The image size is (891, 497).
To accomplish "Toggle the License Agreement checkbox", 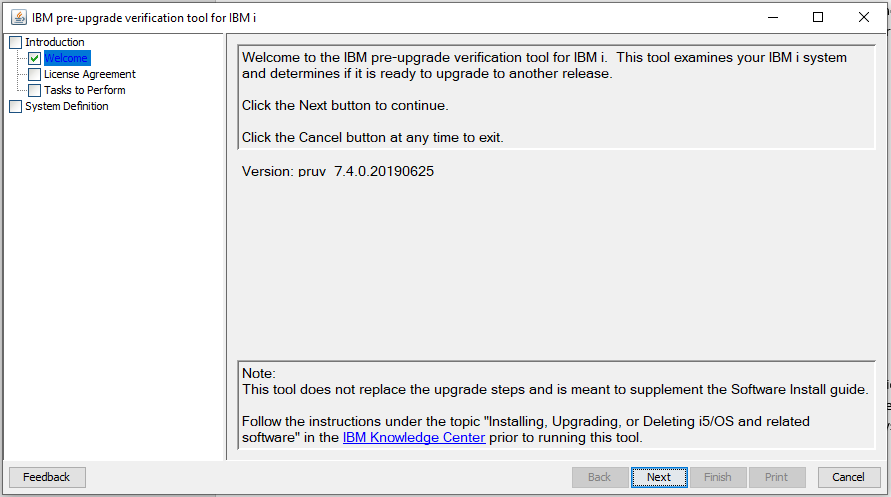I will [x=35, y=74].
